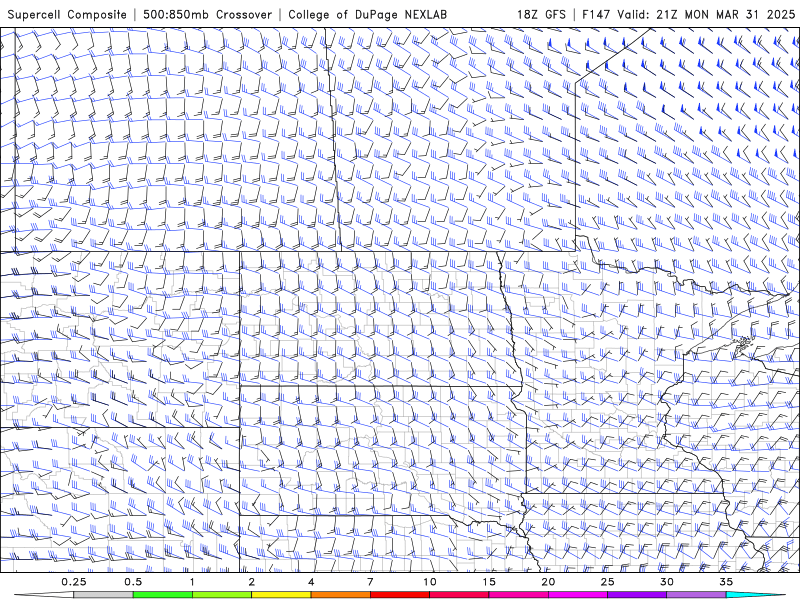Click the '10' legend value
This screenshot has width=800, height=600.
click(430, 582)
